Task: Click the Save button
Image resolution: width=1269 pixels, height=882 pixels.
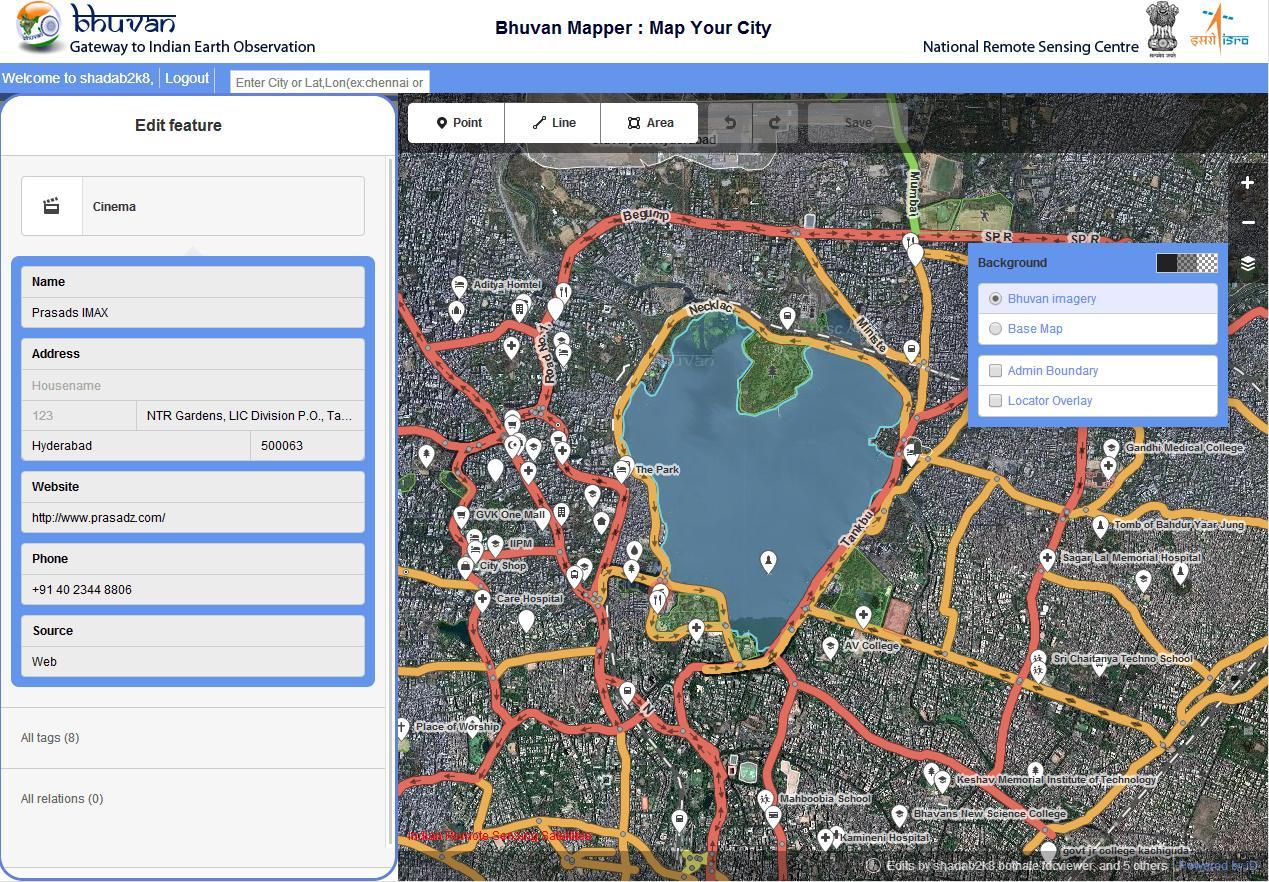Action: click(x=858, y=123)
